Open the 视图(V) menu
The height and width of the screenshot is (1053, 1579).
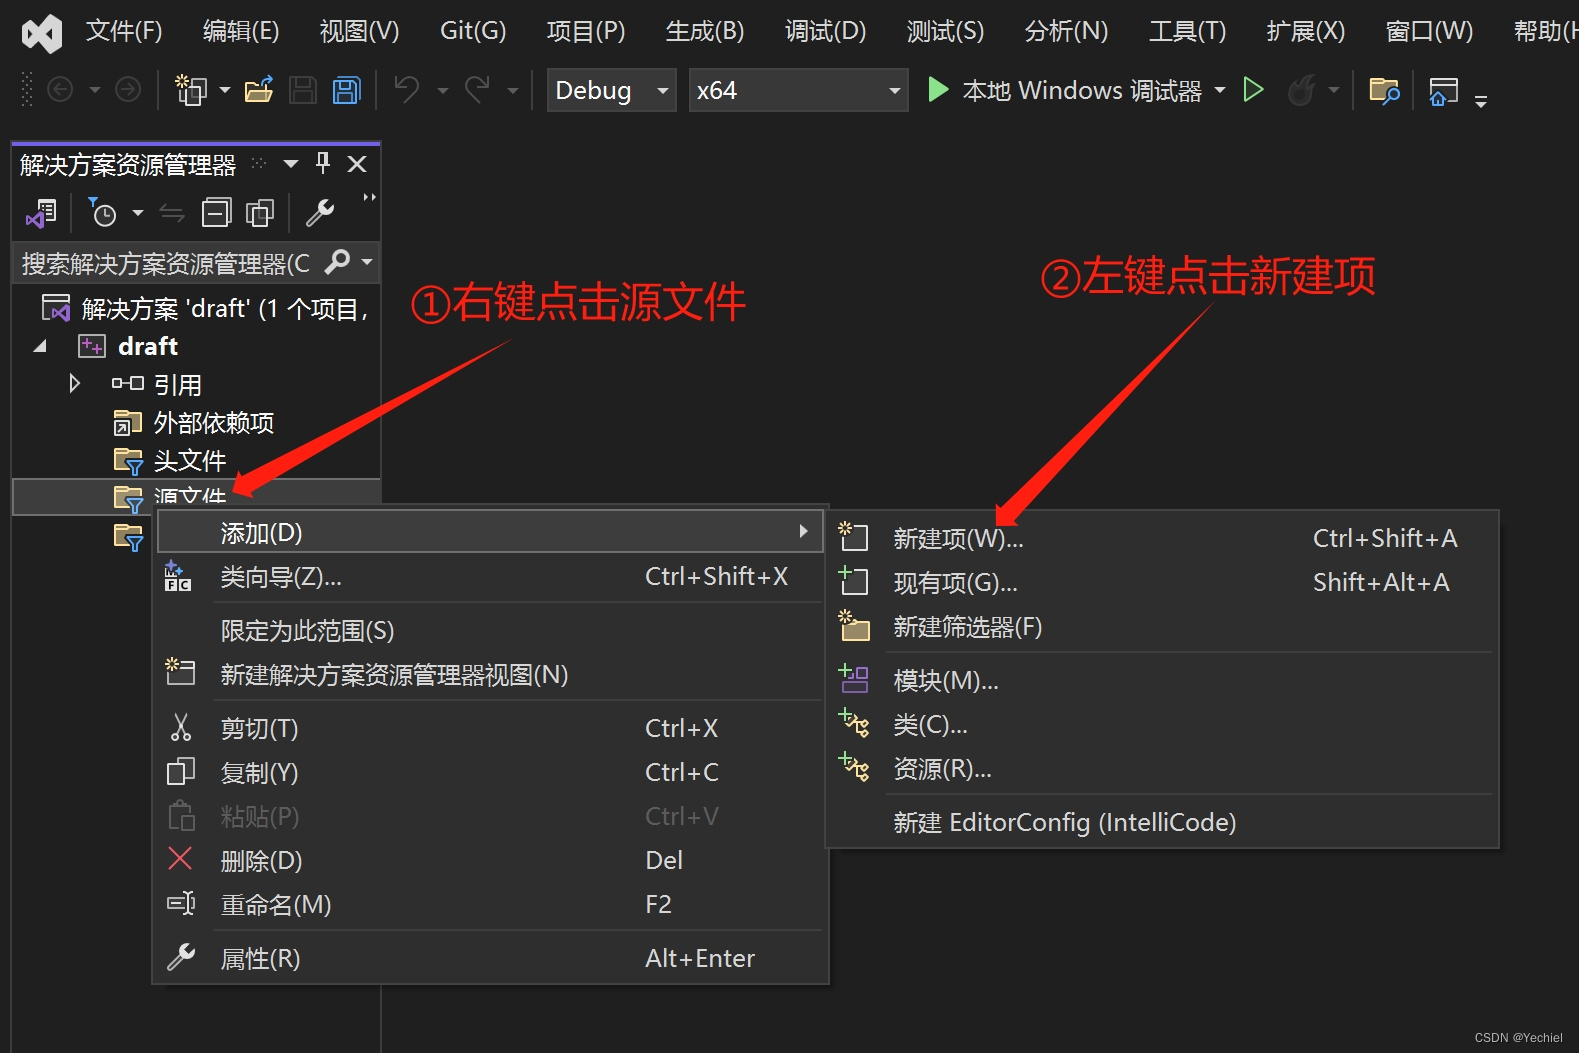pyautogui.click(x=359, y=31)
